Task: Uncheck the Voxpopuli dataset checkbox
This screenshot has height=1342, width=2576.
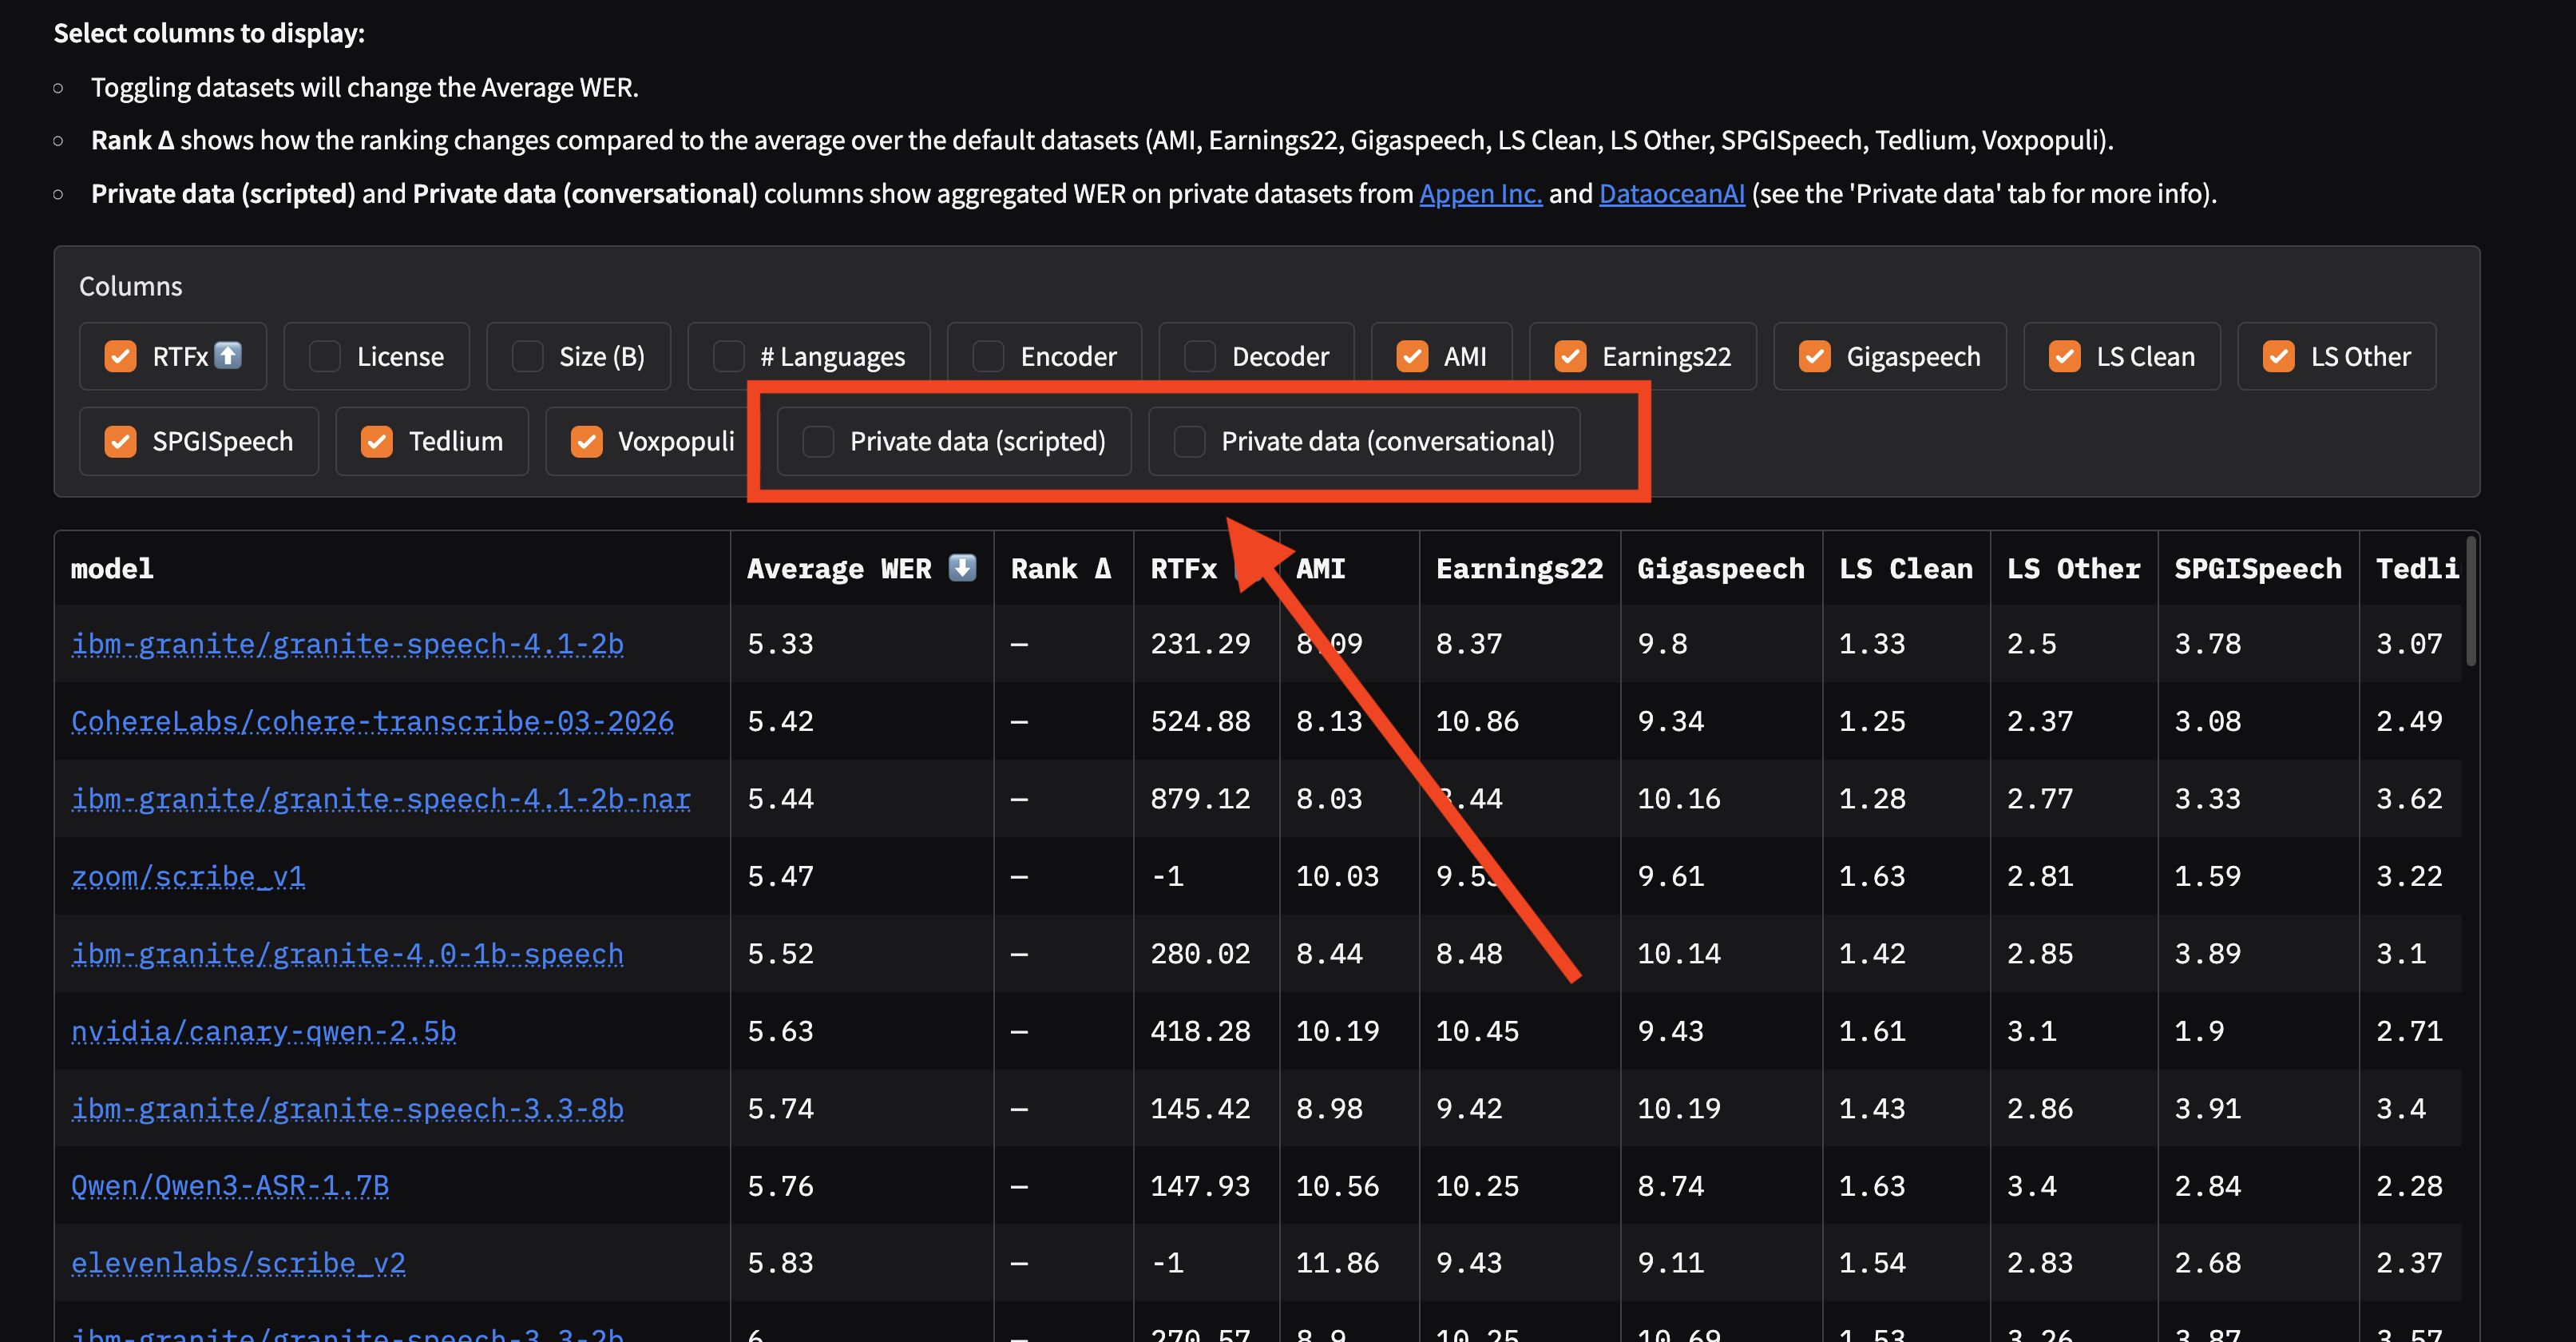Action: point(586,441)
